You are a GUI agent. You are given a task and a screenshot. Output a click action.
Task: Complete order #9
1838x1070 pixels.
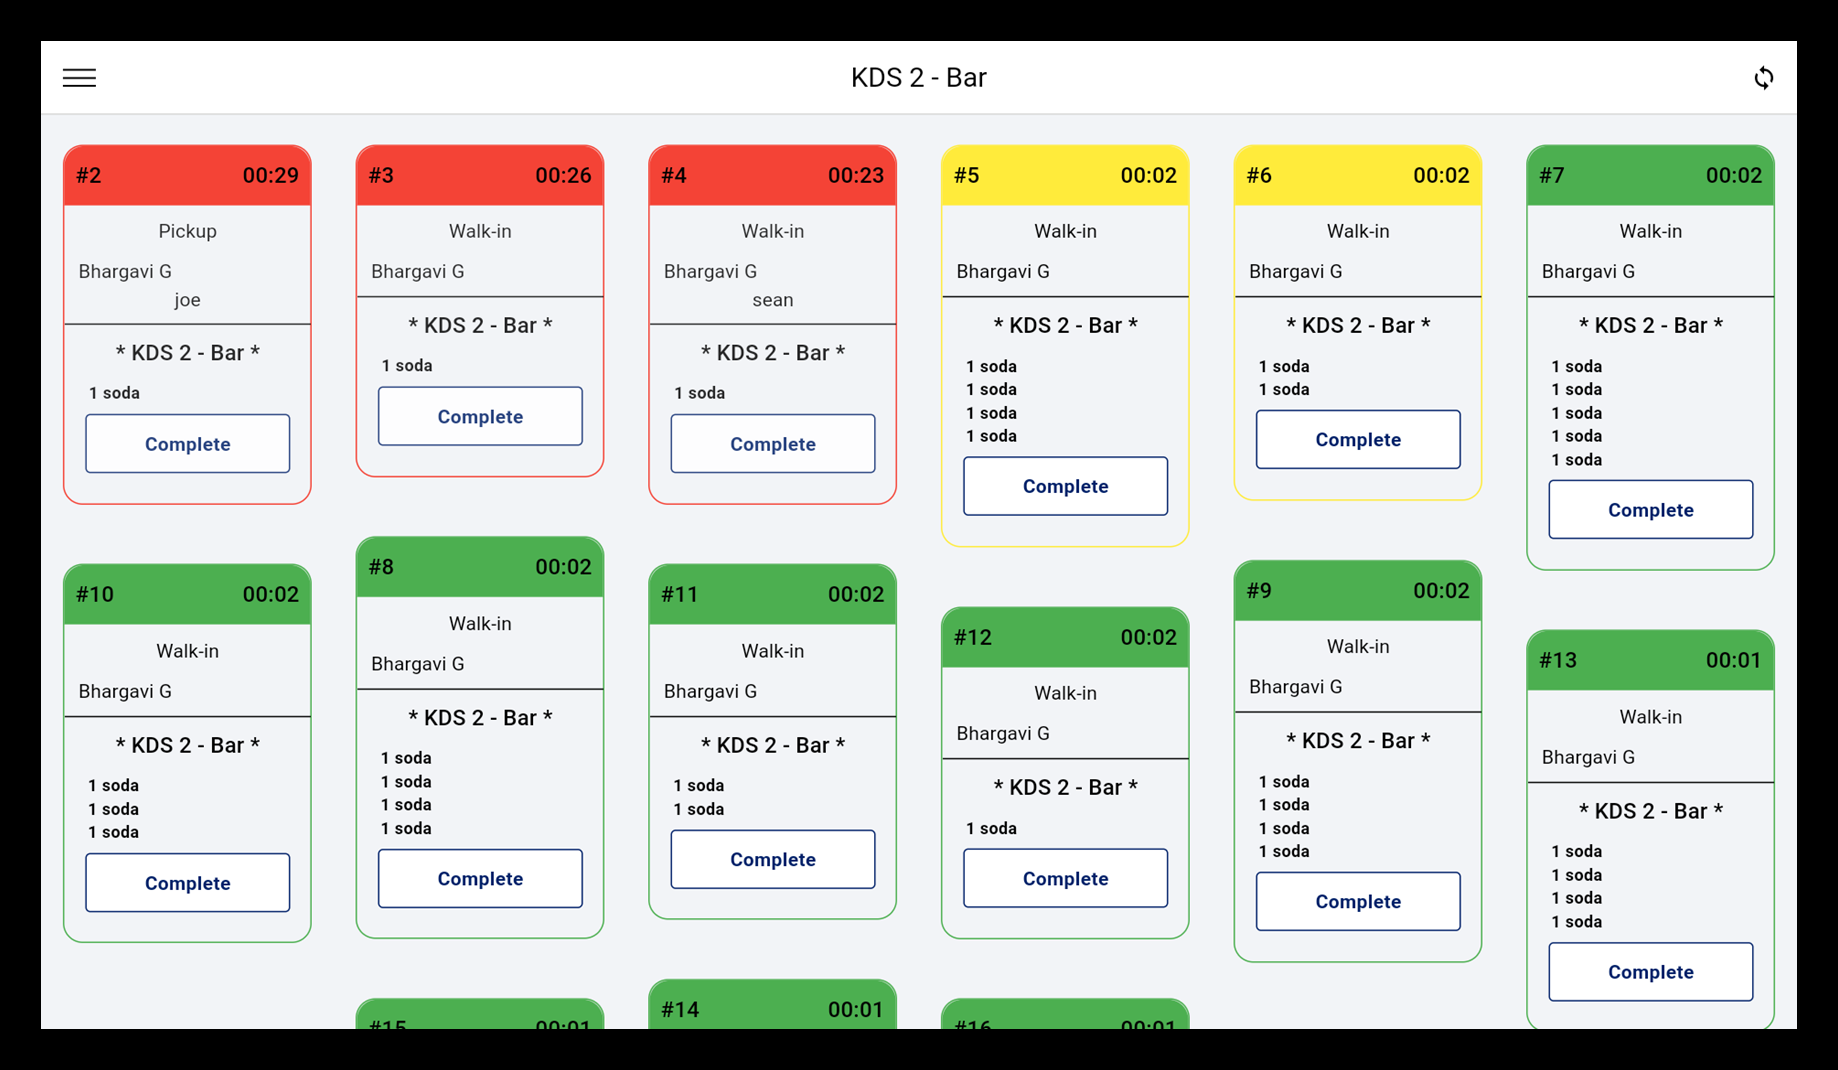[1357, 901]
